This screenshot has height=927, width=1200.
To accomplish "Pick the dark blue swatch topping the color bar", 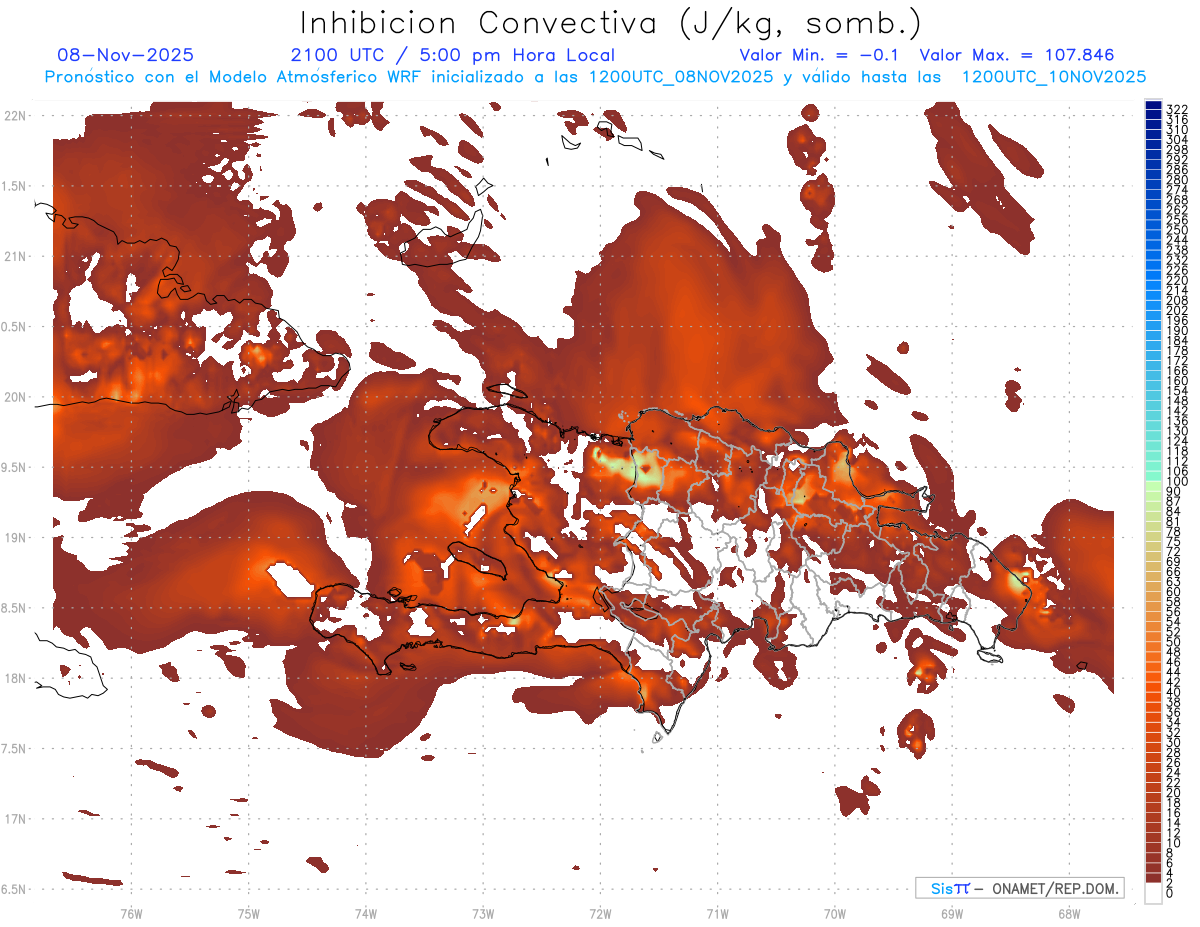I will [1153, 105].
